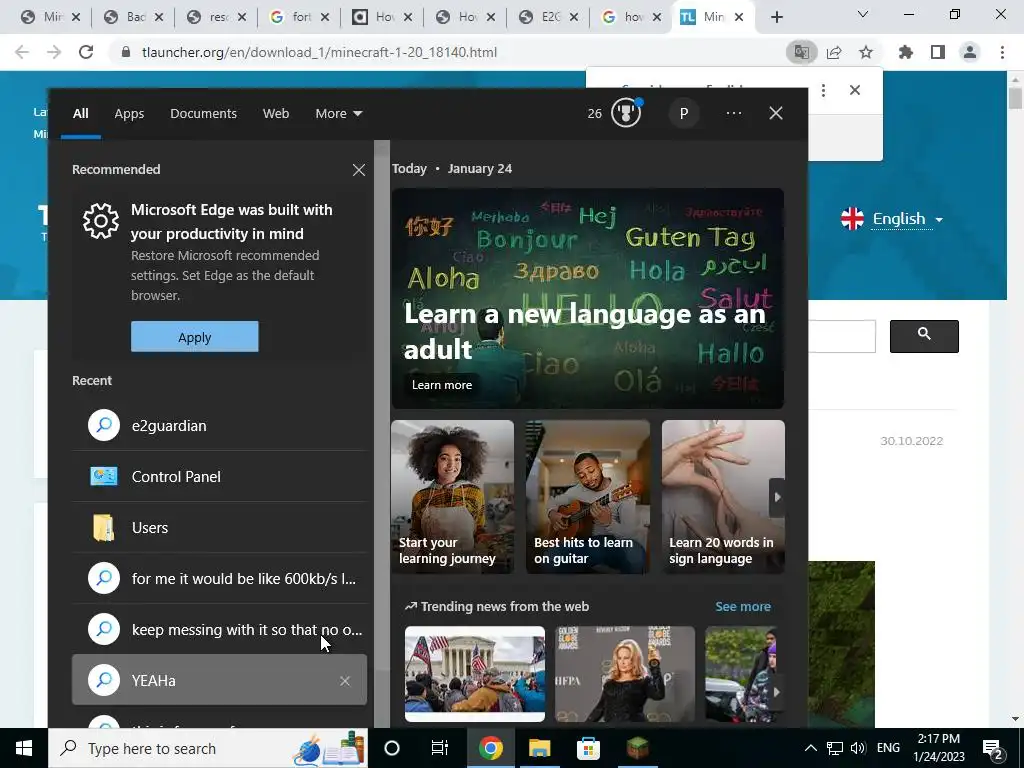Switch to the Apps filter tab
This screenshot has height=768, width=1024.
tap(129, 114)
